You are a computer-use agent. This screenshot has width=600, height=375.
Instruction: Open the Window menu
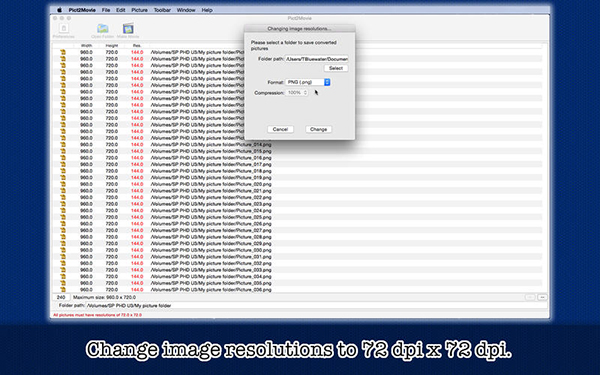[186, 10]
